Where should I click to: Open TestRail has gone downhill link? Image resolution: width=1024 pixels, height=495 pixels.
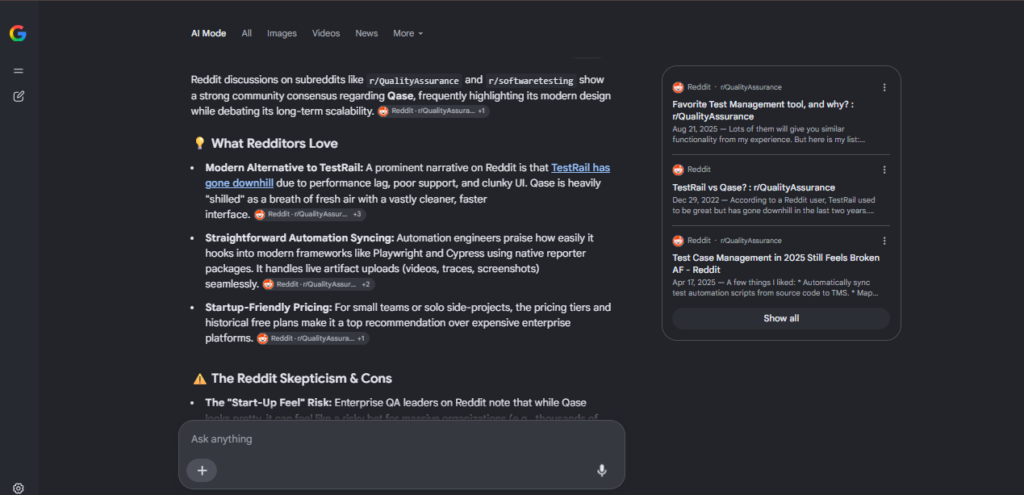click(x=408, y=175)
